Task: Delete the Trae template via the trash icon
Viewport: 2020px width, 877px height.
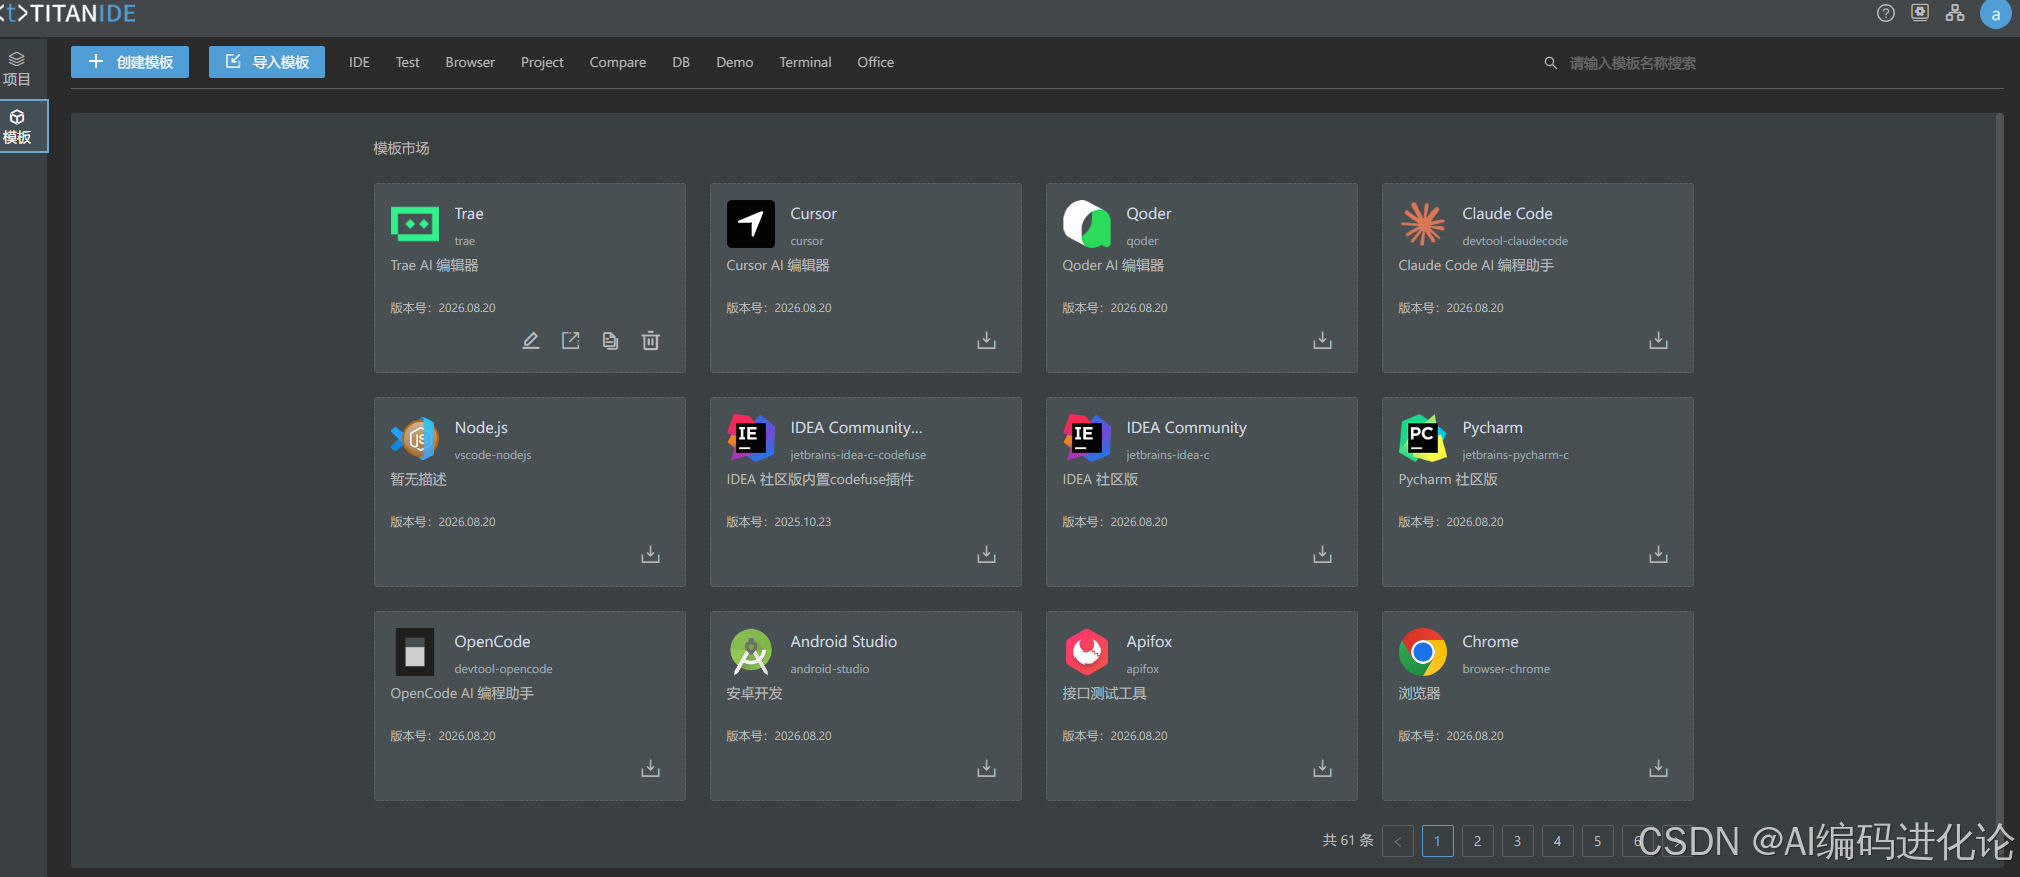Action: [x=651, y=341]
